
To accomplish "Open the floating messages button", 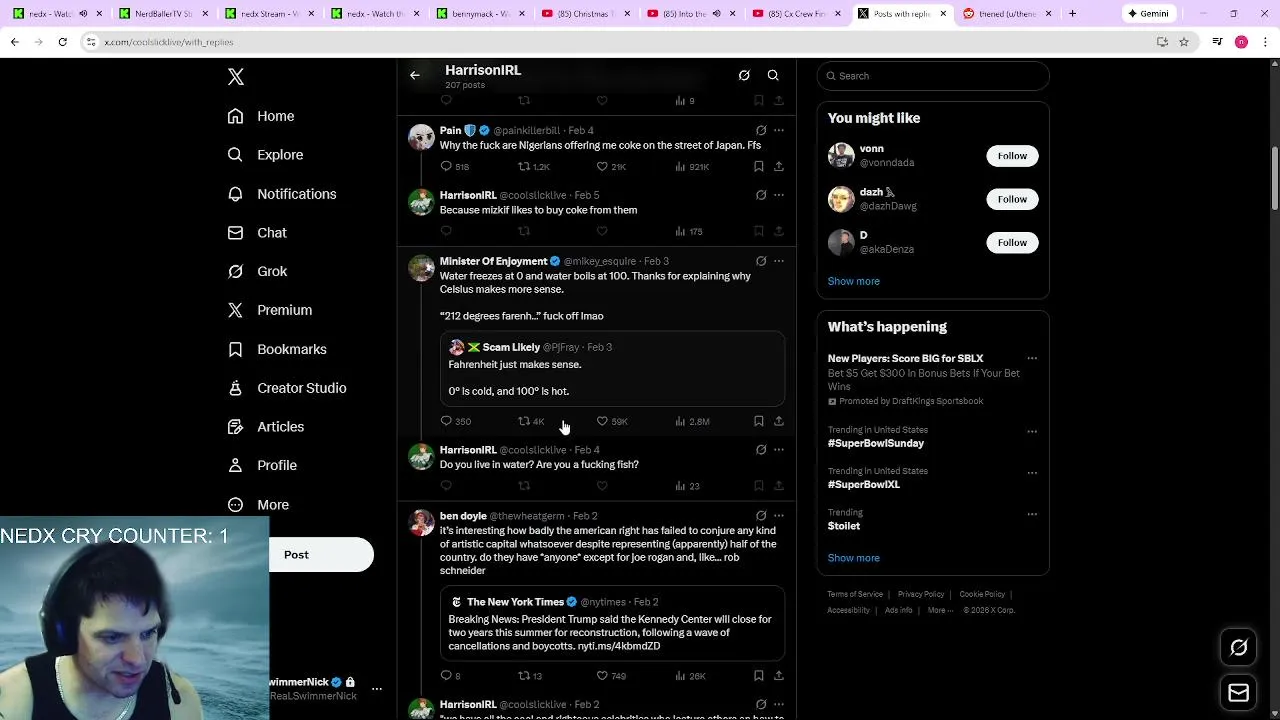I will click(x=1238, y=693).
